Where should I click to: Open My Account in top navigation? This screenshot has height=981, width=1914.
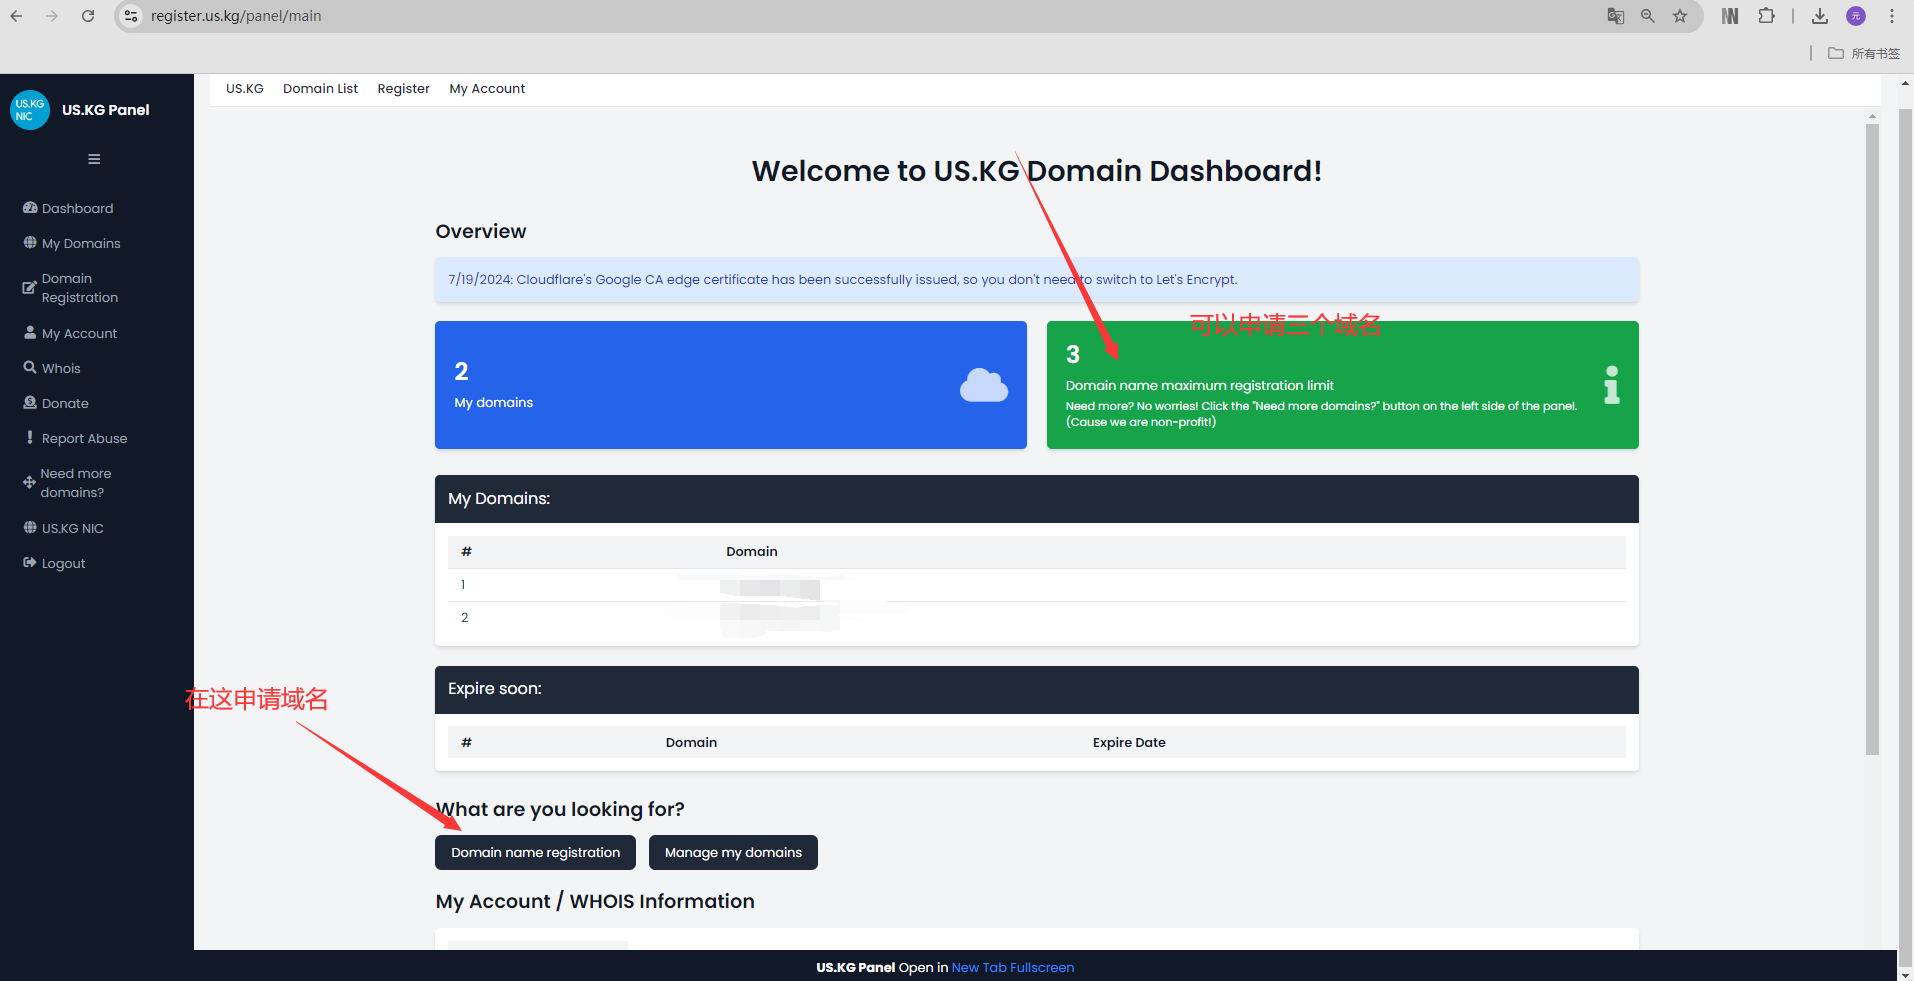click(487, 89)
